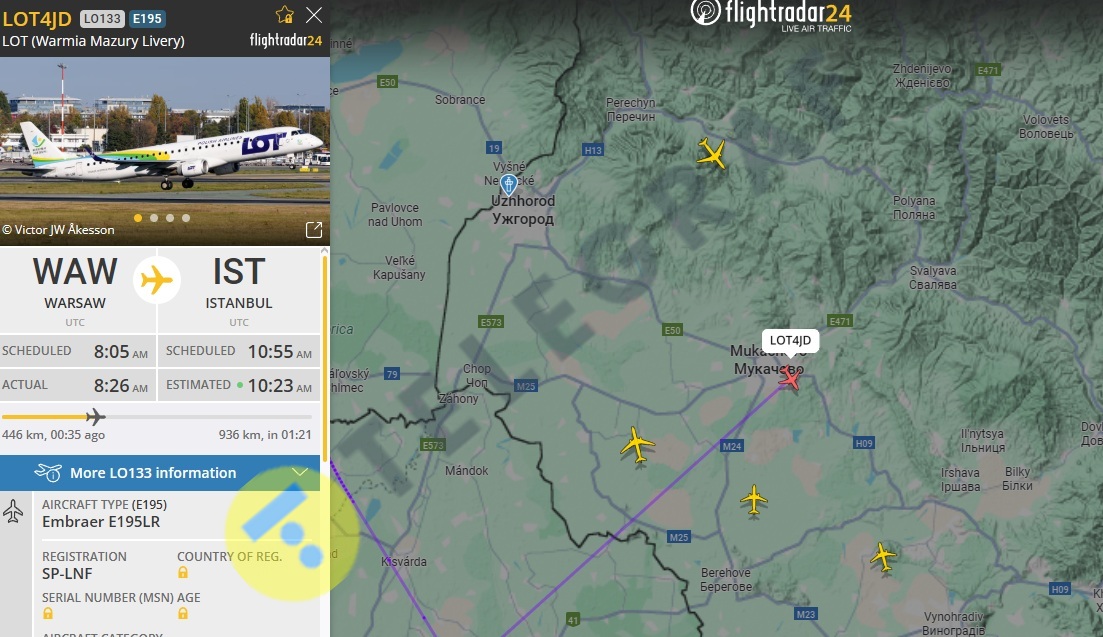Click the flight progress bar plane marker
Screen dimensions: 1103x637
coord(96,417)
